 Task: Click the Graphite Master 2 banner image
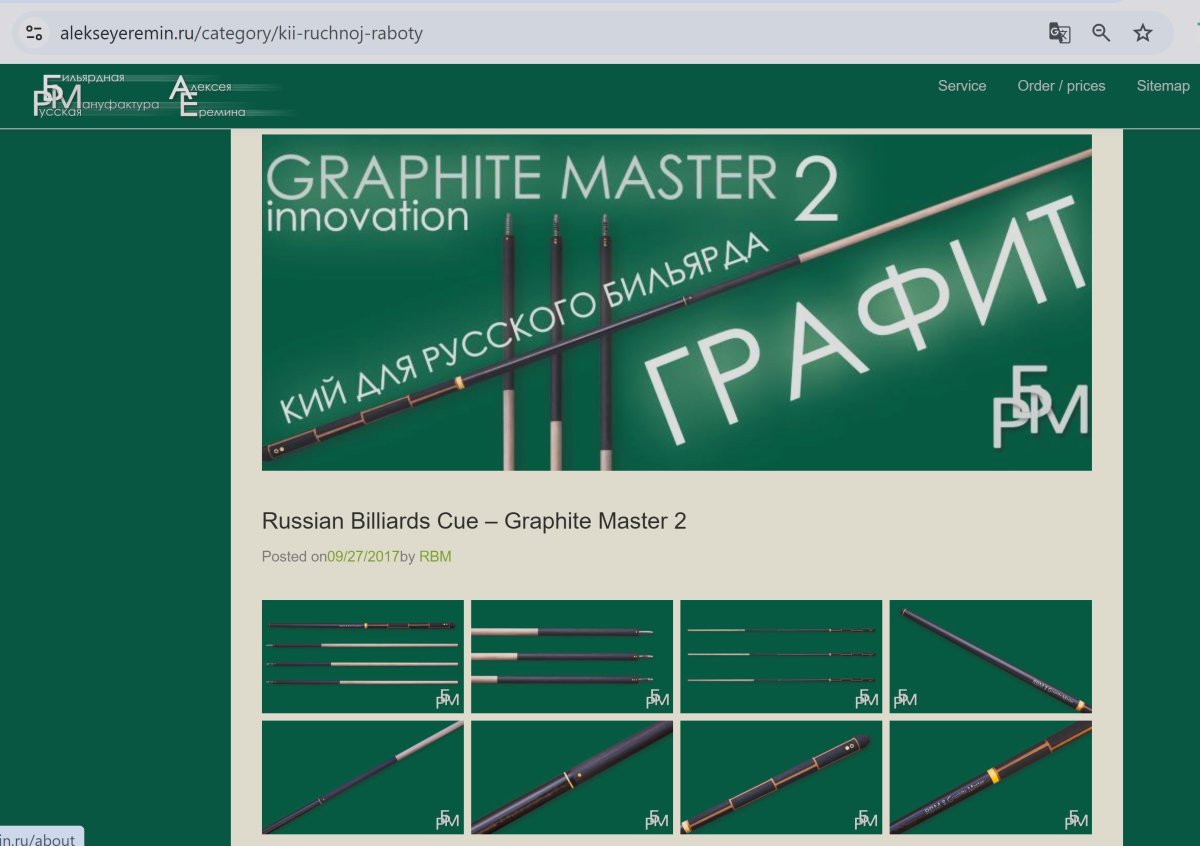[676, 302]
